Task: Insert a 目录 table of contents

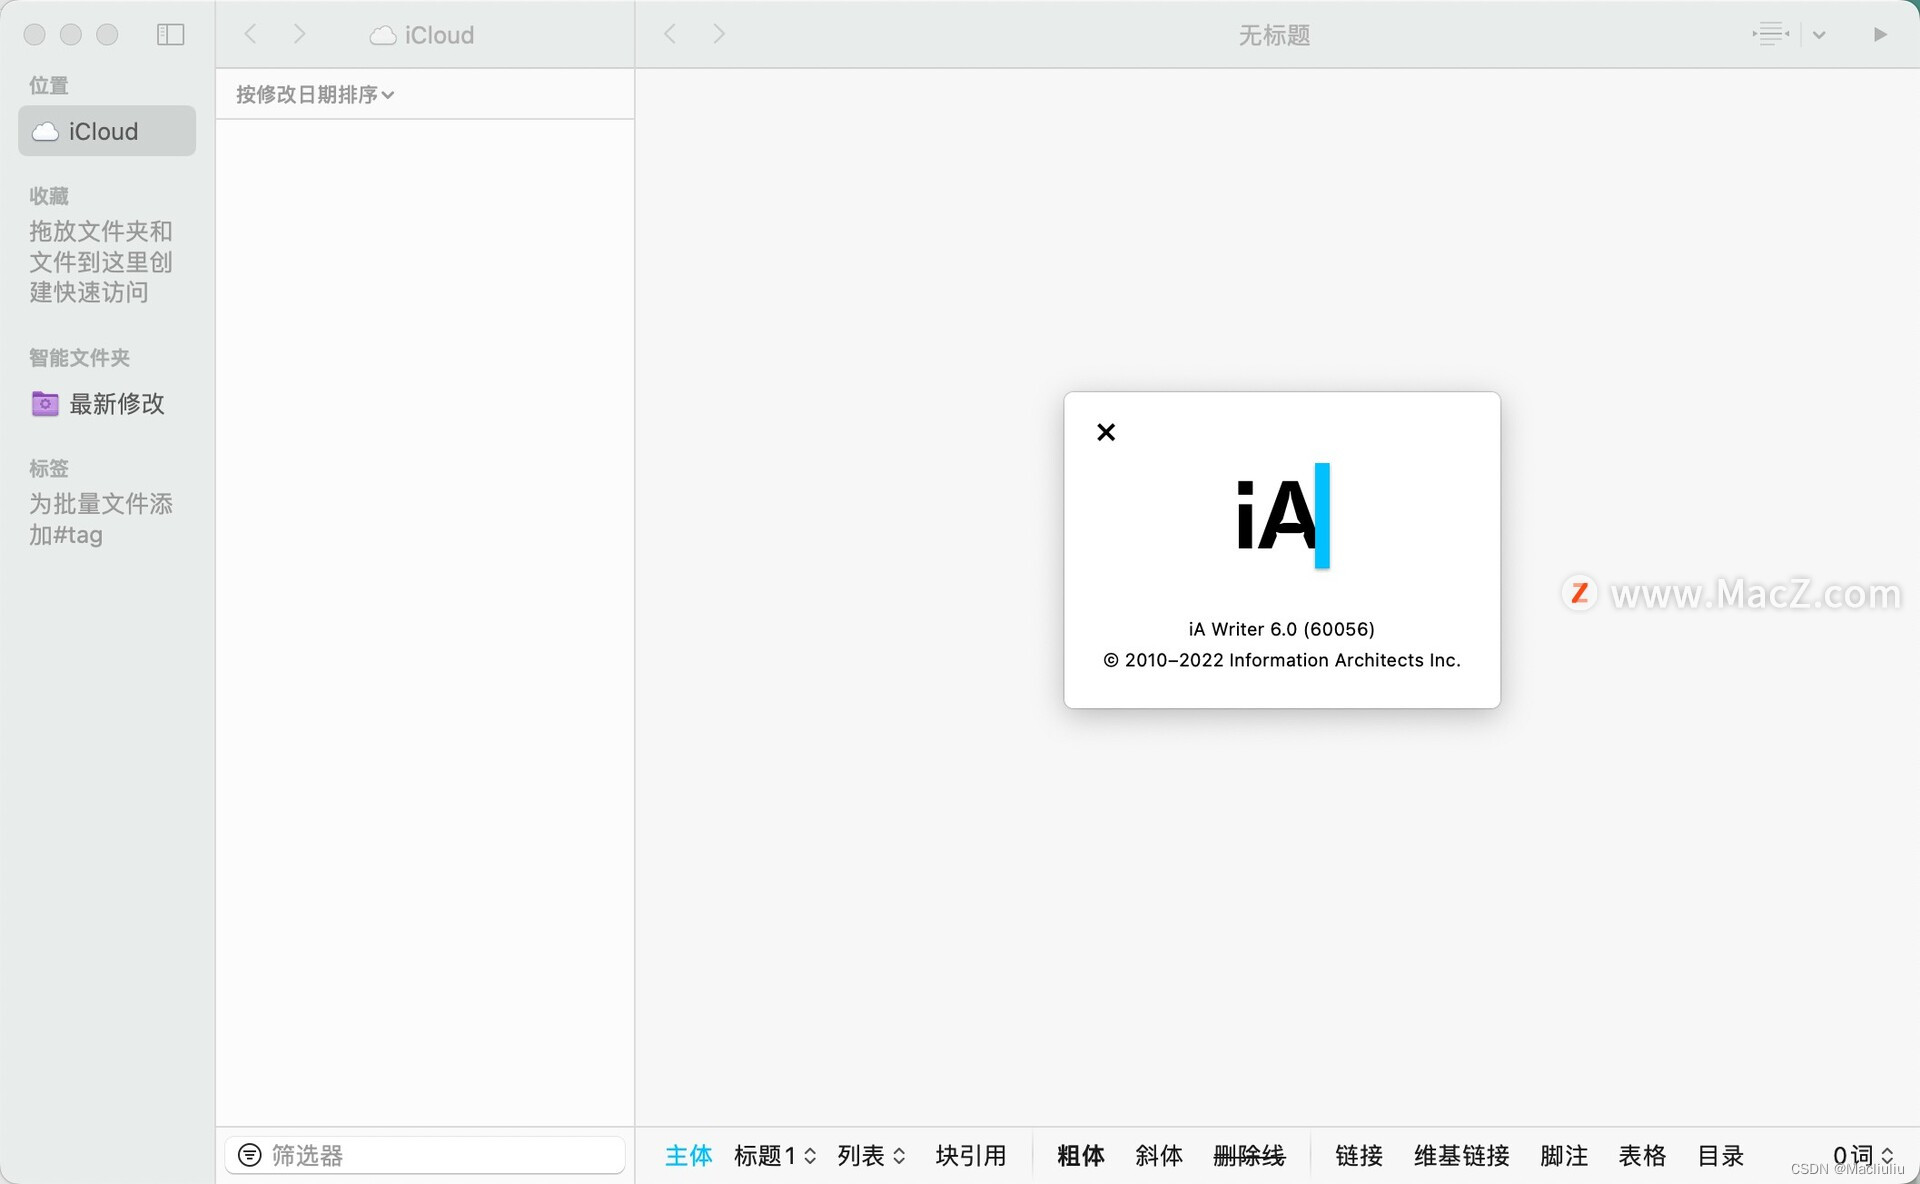Action: [x=1721, y=1156]
